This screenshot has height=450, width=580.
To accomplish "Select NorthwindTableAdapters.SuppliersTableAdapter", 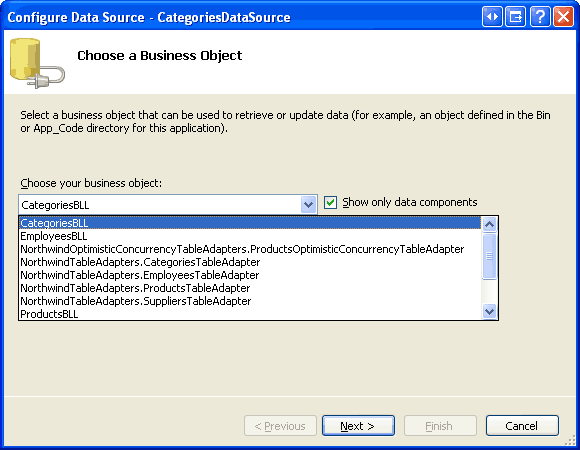I will point(250,301).
